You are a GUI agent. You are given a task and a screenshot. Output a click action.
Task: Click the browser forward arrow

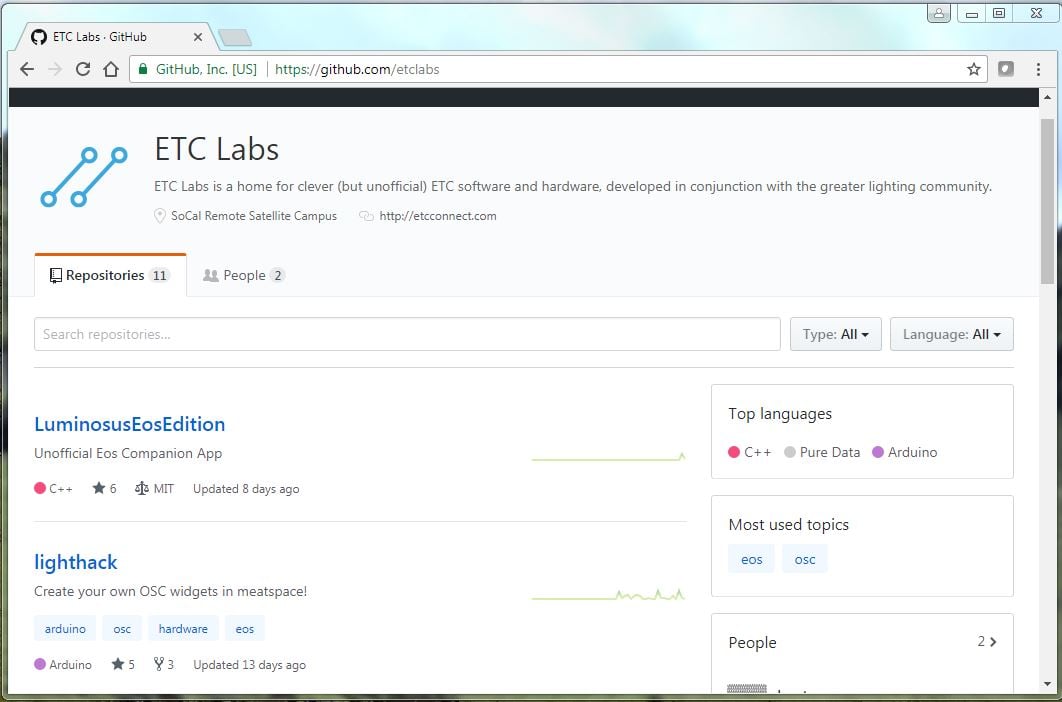55,69
